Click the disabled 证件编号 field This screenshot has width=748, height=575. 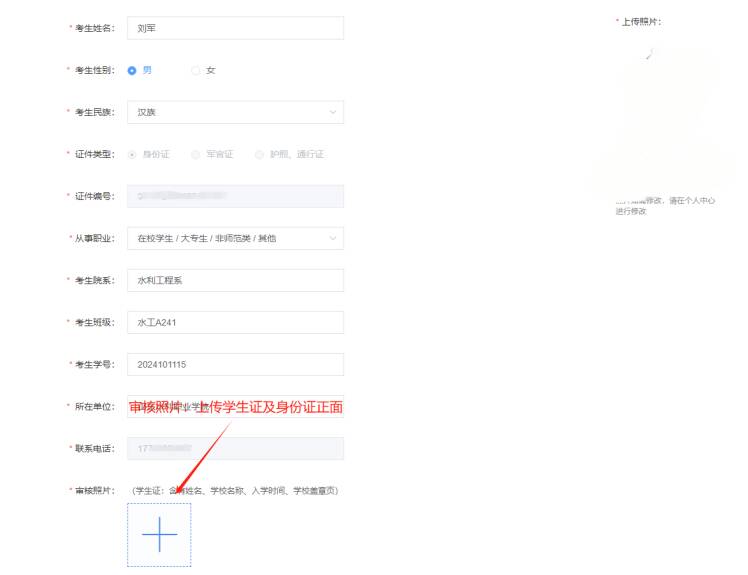pos(235,196)
